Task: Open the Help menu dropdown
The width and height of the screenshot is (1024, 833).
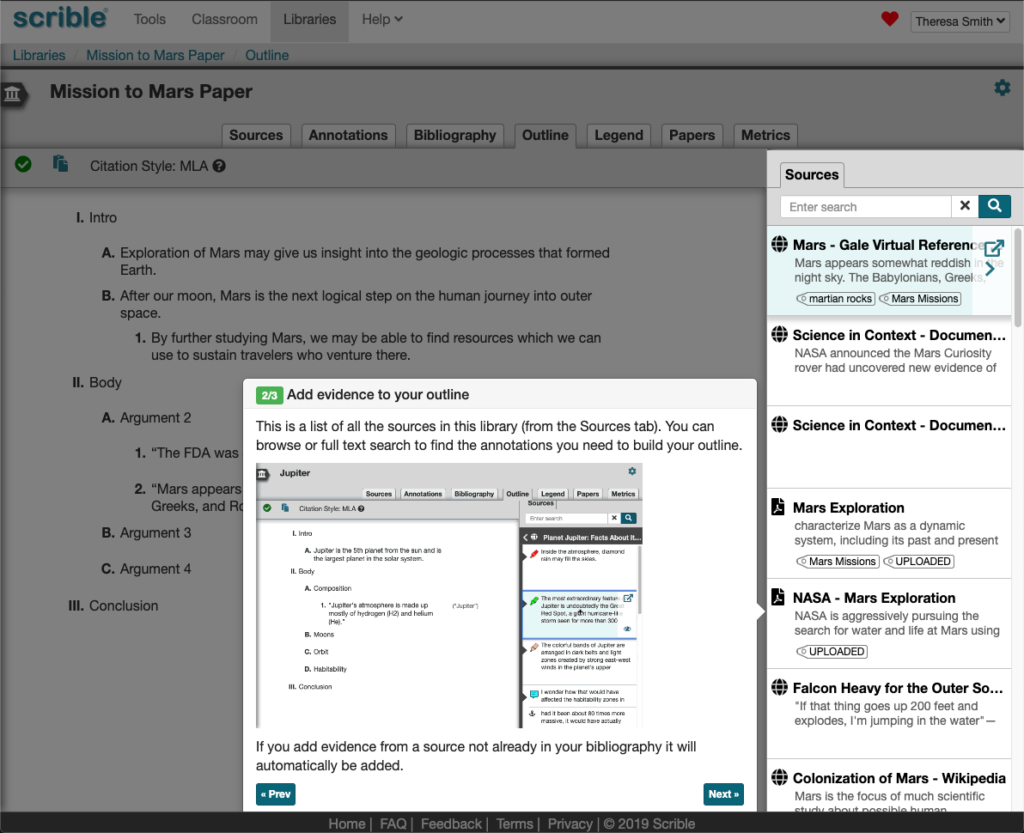Action: [x=382, y=20]
